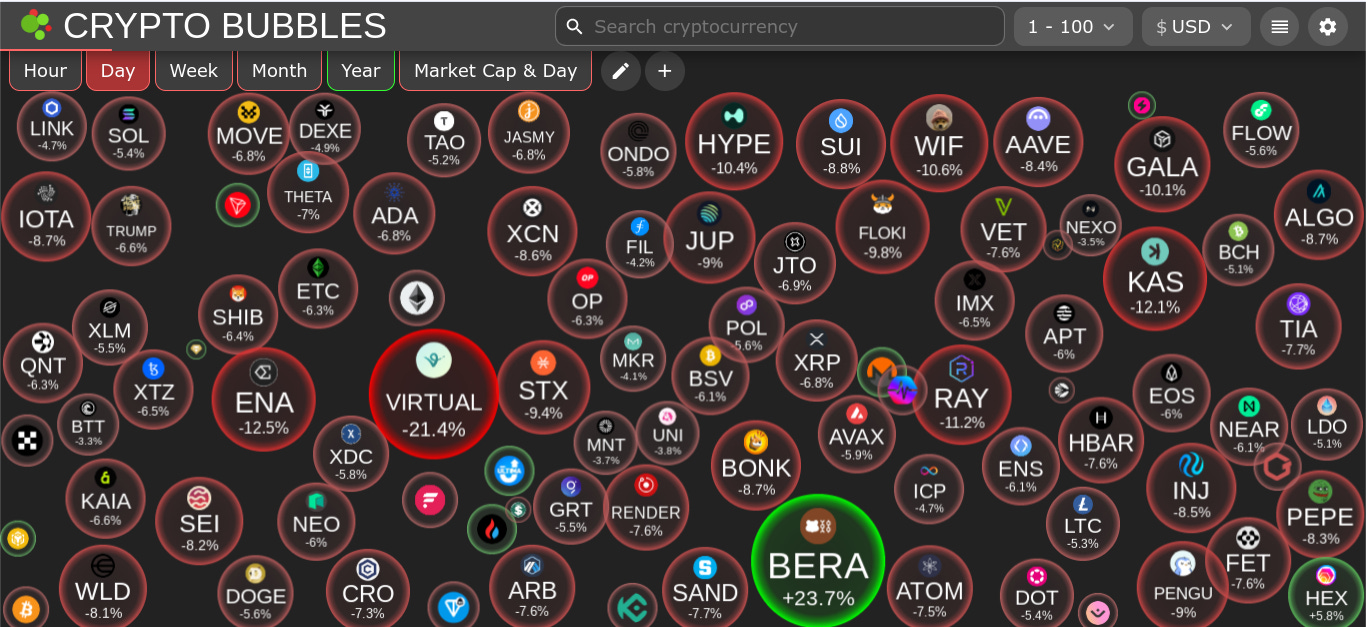Select the CRO bubble

pyautogui.click(x=368, y=590)
